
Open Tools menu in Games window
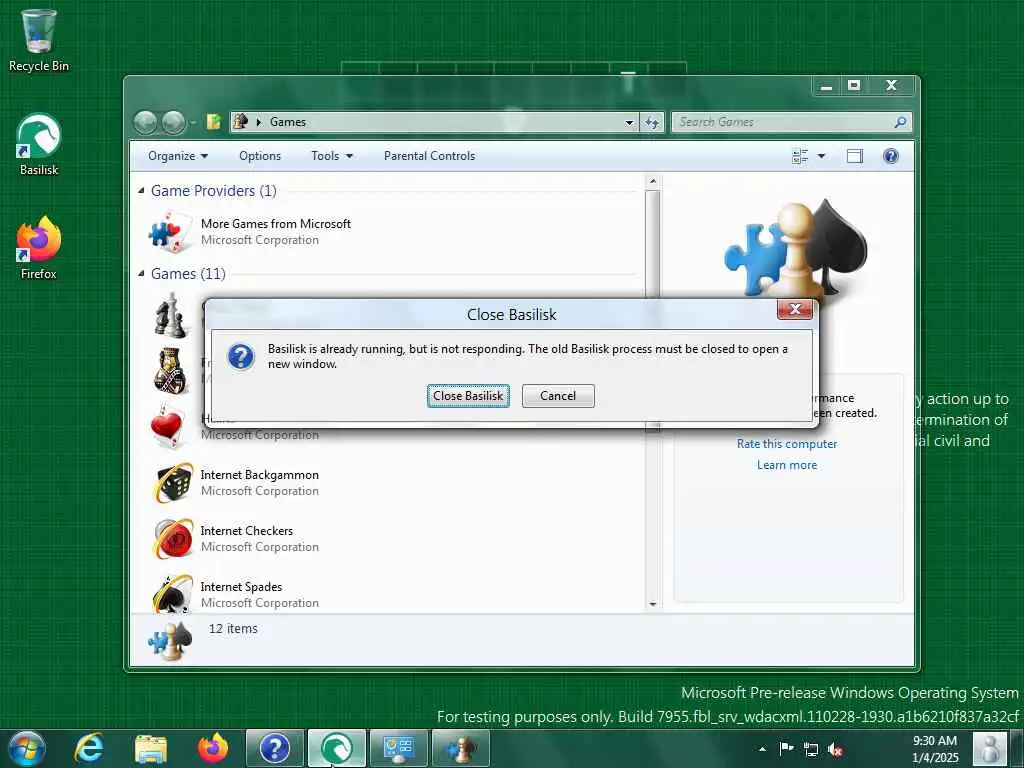pyautogui.click(x=332, y=155)
